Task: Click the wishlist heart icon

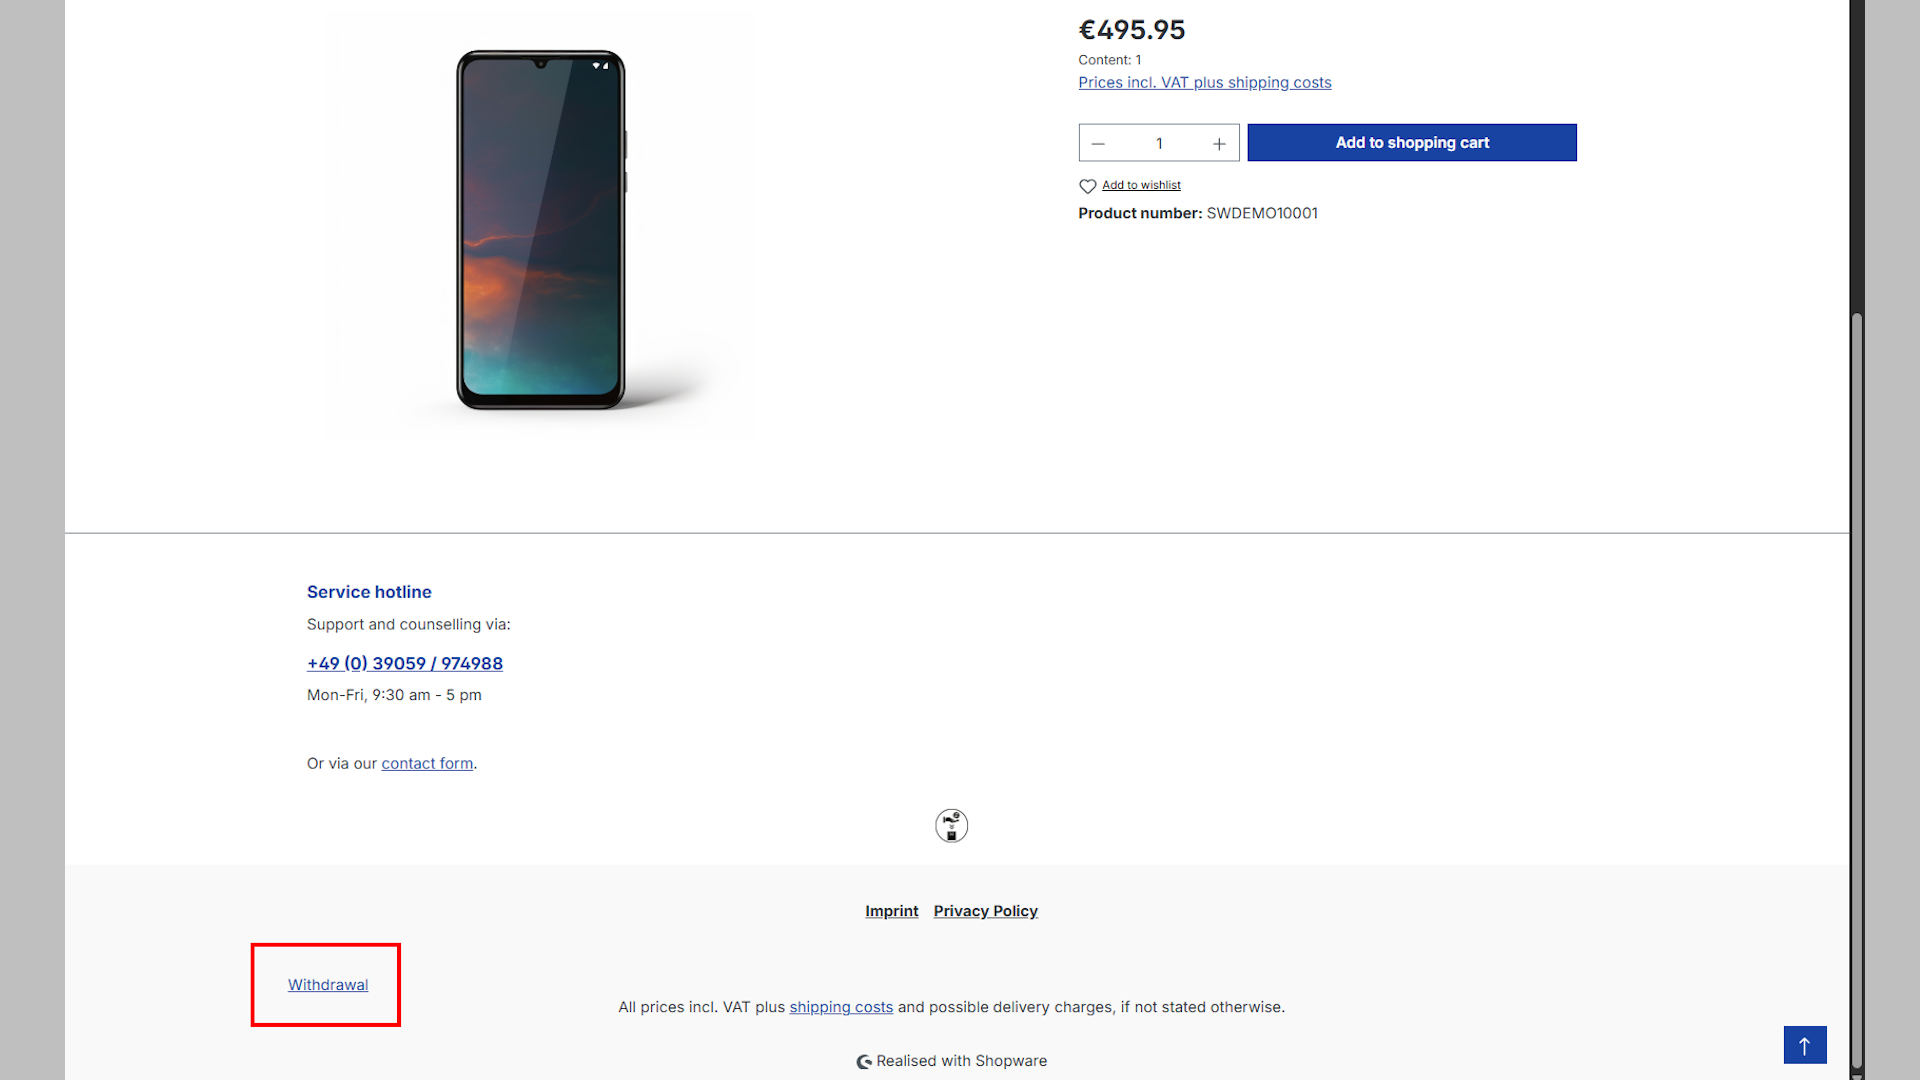Action: click(1087, 186)
